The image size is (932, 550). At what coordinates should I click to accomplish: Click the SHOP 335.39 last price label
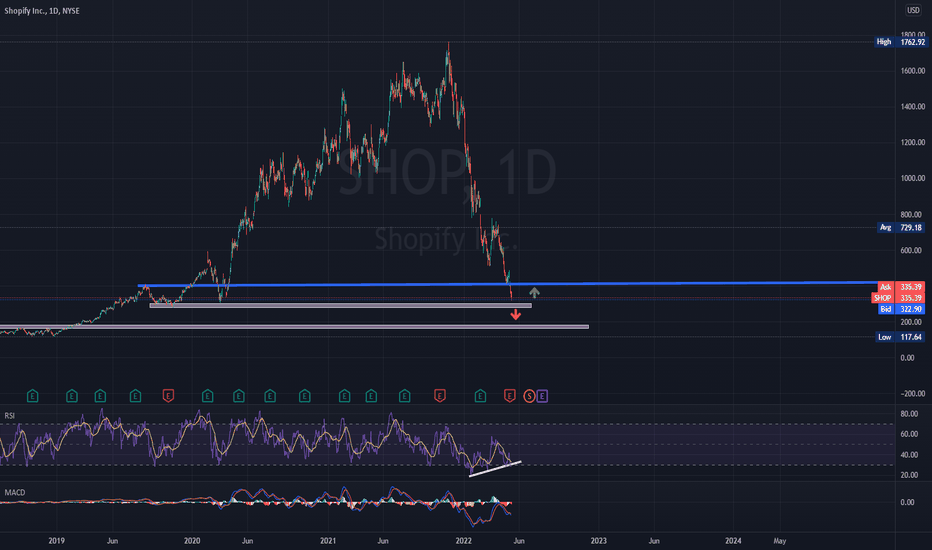(x=898, y=298)
